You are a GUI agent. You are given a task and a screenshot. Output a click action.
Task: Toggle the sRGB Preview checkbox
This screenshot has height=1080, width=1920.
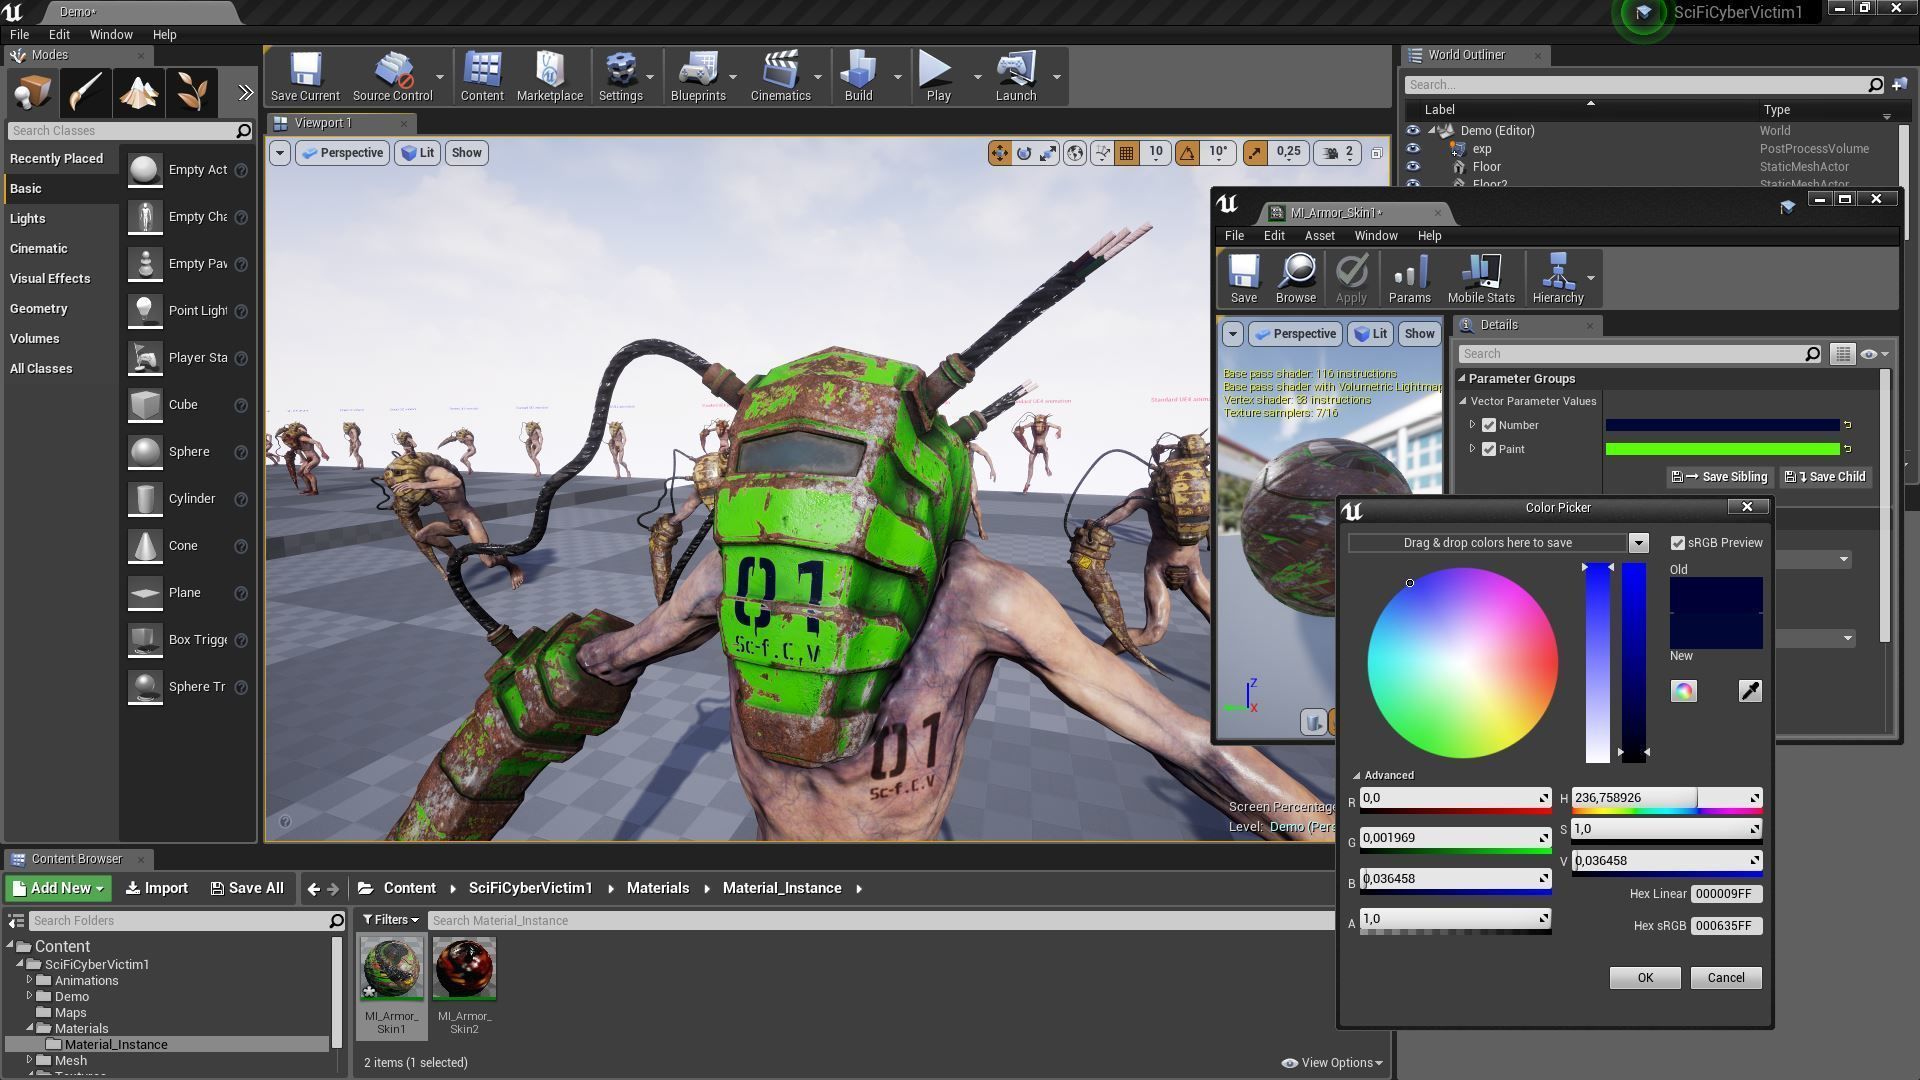point(1678,543)
